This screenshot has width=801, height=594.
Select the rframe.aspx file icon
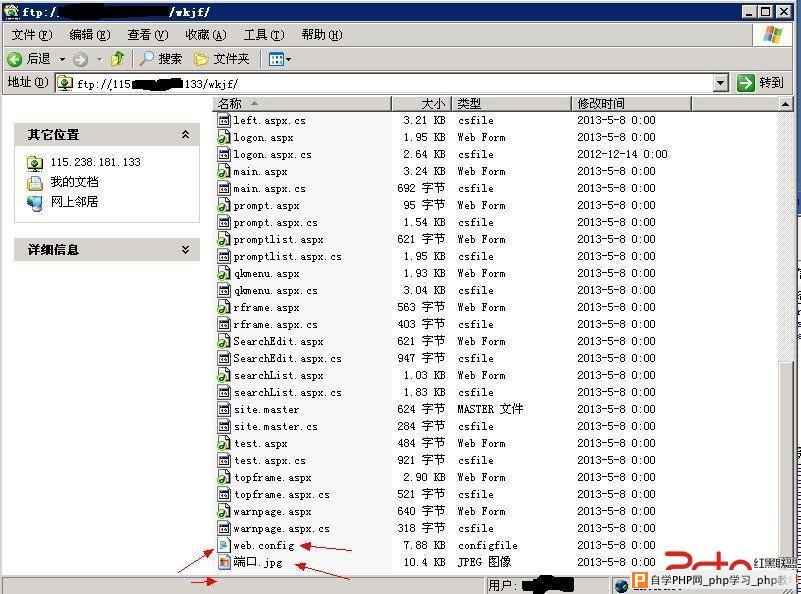[x=224, y=307]
